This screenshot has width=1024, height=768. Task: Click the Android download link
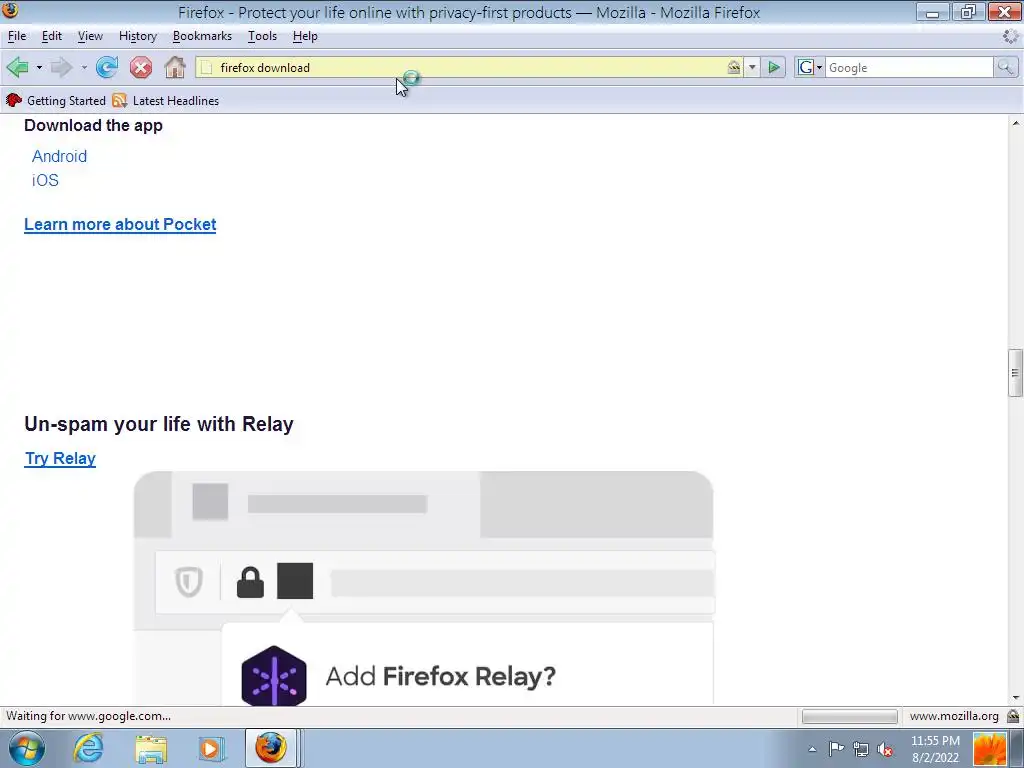59,156
